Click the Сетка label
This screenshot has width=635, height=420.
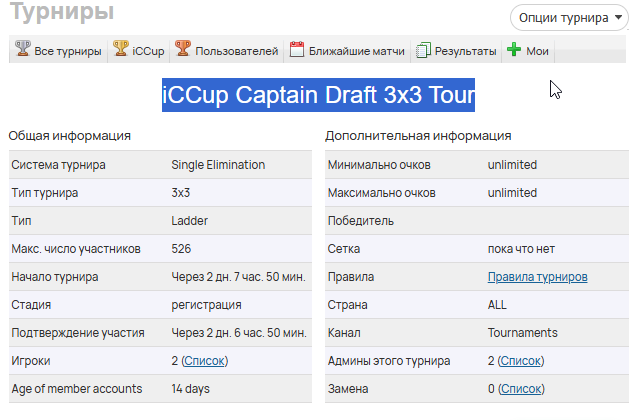point(343,249)
